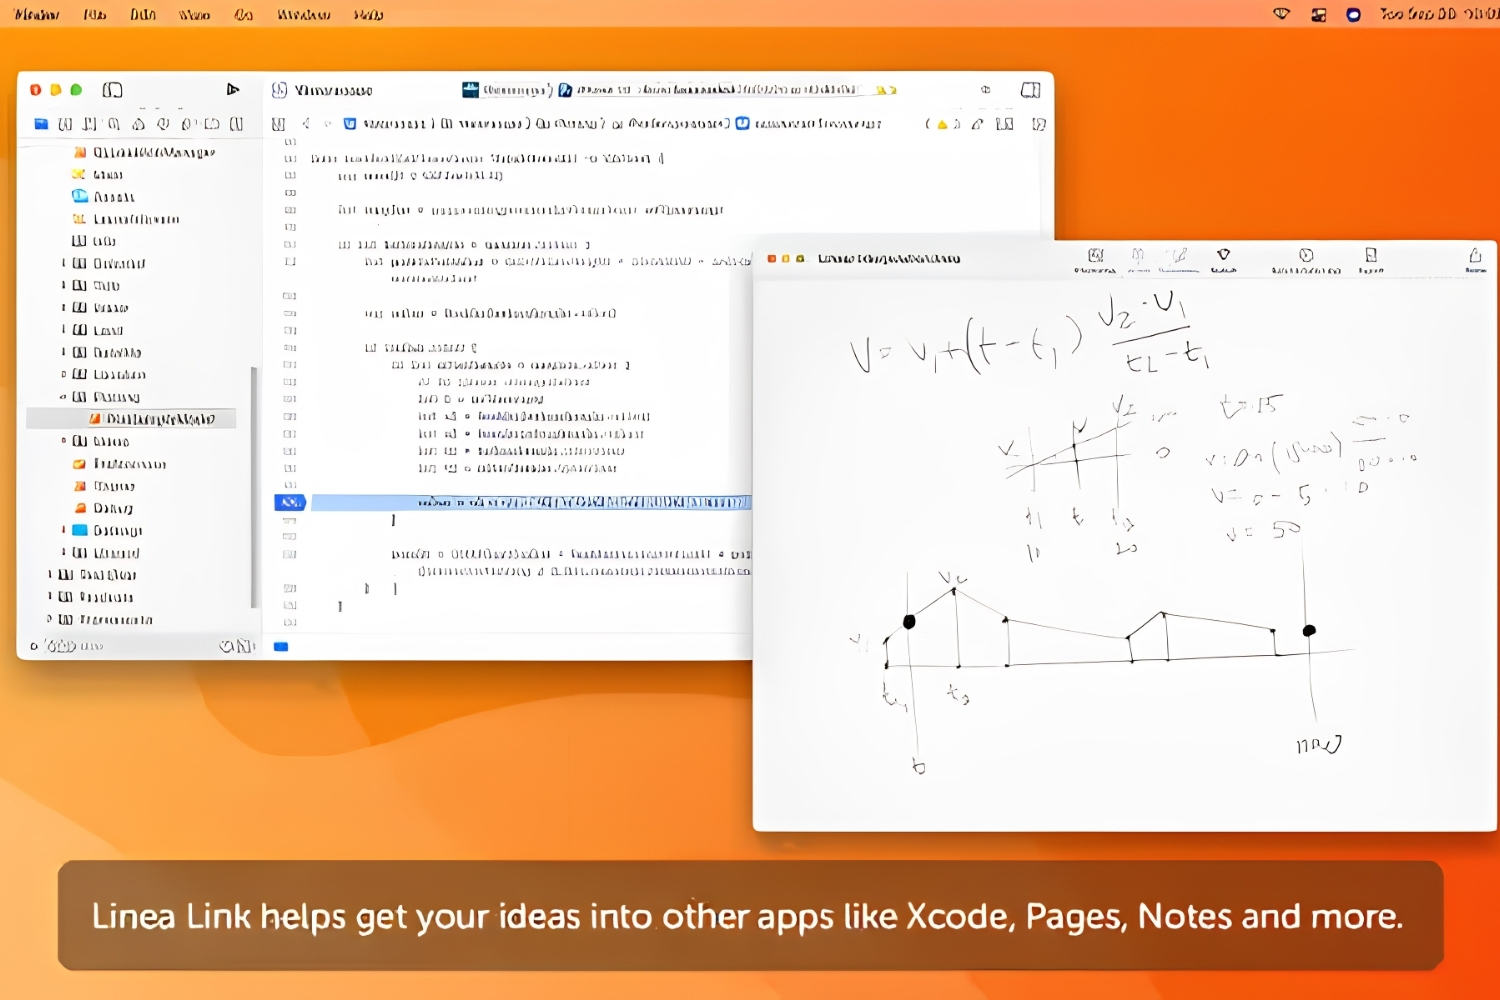
Task: Toggle the Xcode inspector panel icon
Action: click(x=1030, y=90)
